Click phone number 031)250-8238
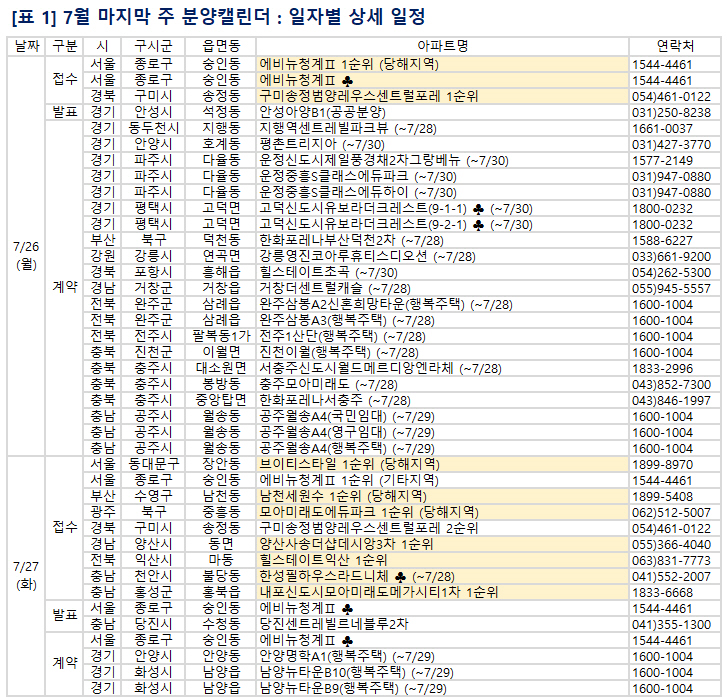The height and width of the screenshot is (697, 727). coord(671,112)
